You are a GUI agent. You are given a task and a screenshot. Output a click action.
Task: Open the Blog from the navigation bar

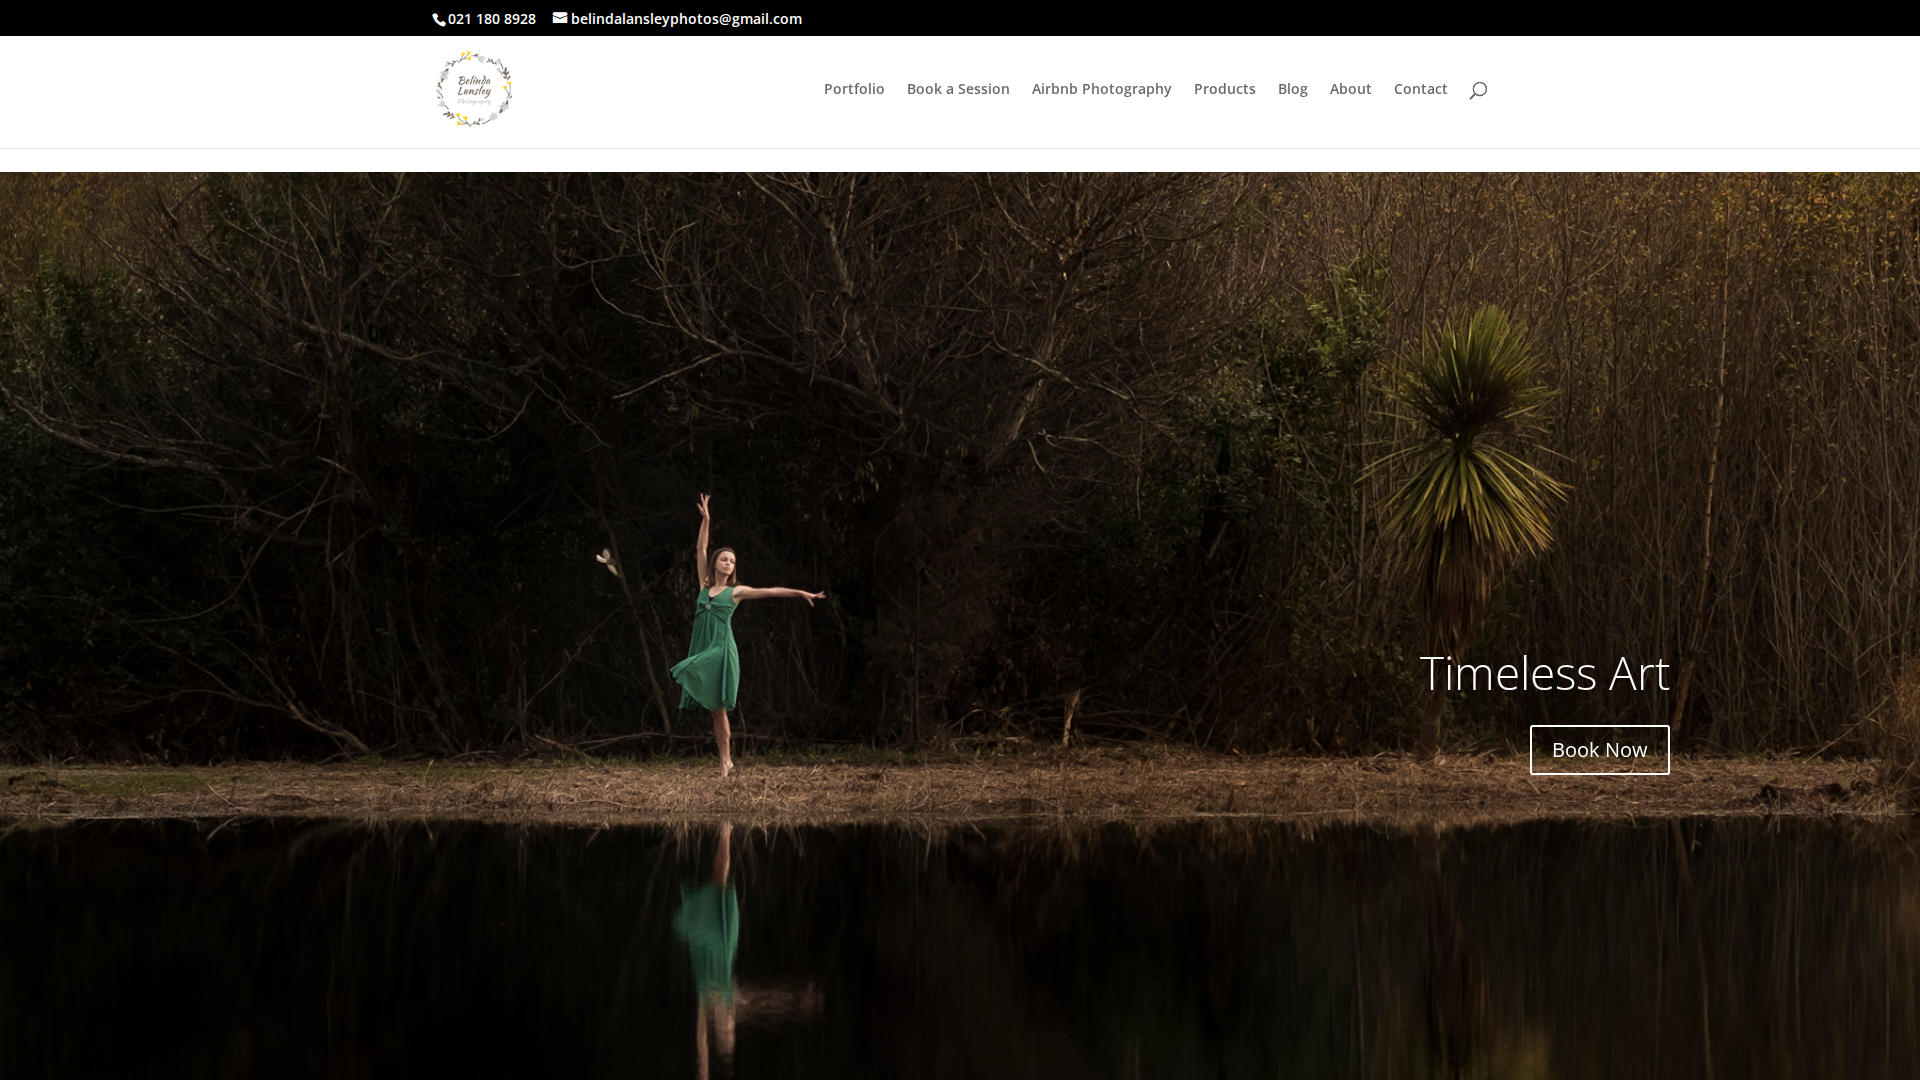tap(1292, 89)
